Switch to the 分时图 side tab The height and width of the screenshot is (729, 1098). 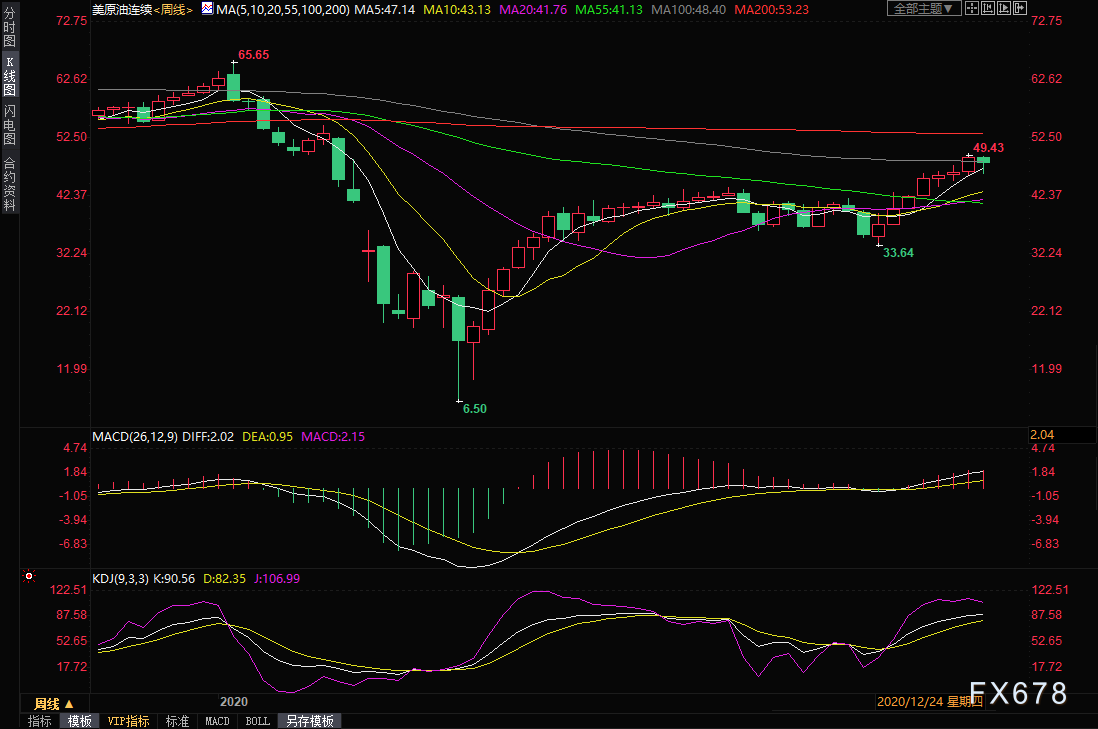tap(9, 27)
